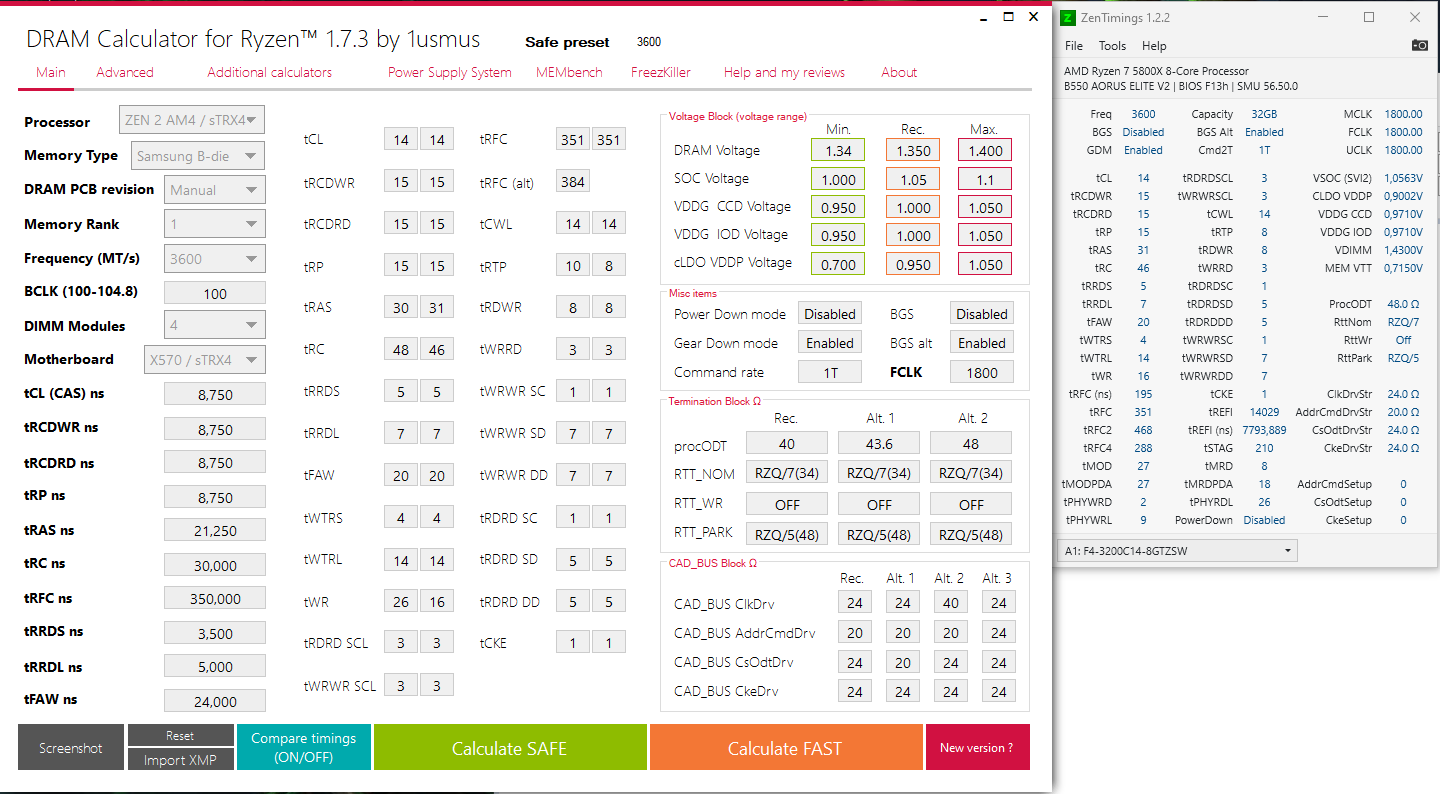The width and height of the screenshot is (1440, 794).
Task: Click the ZenTimings camera screenshot icon
Action: point(1419,46)
